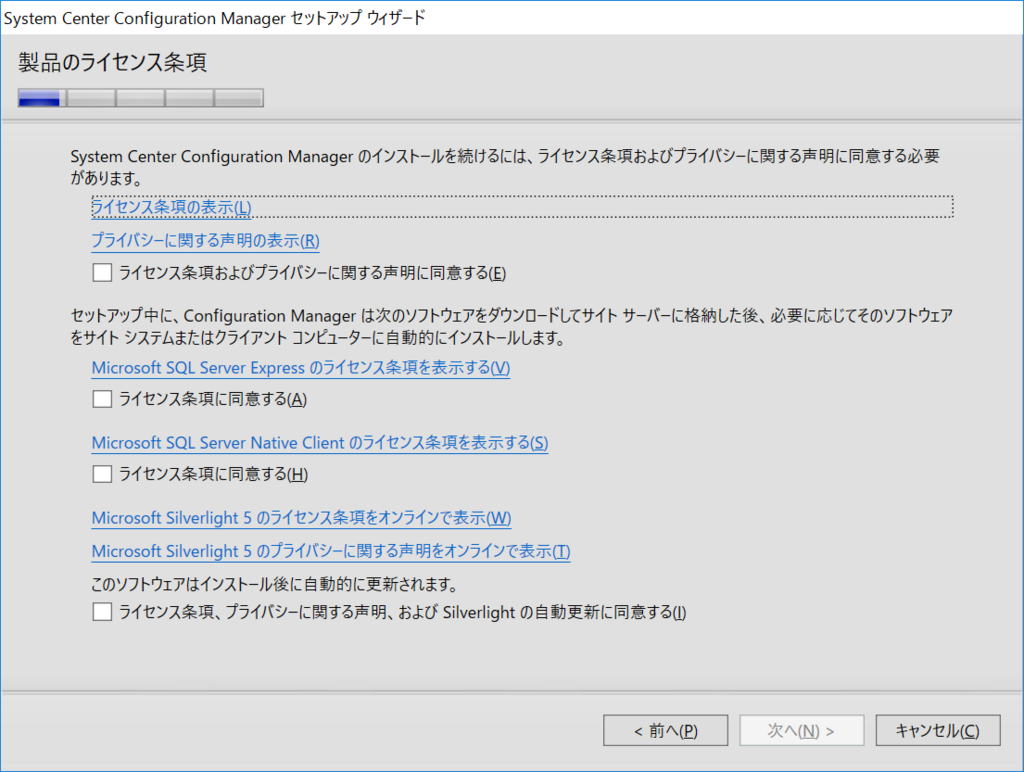
Task: Open Microsoft SQL Server Express license terms link
Action: click(x=300, y=368)
